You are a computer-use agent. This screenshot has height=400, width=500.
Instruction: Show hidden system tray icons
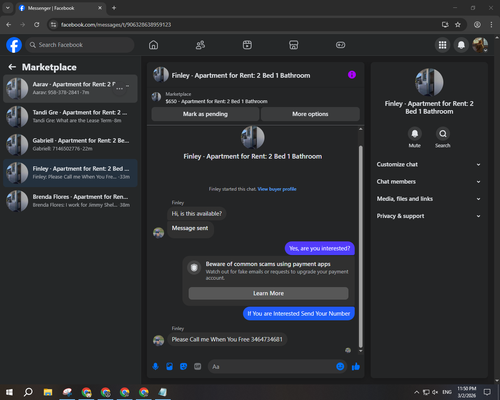(x=417, y=392)
